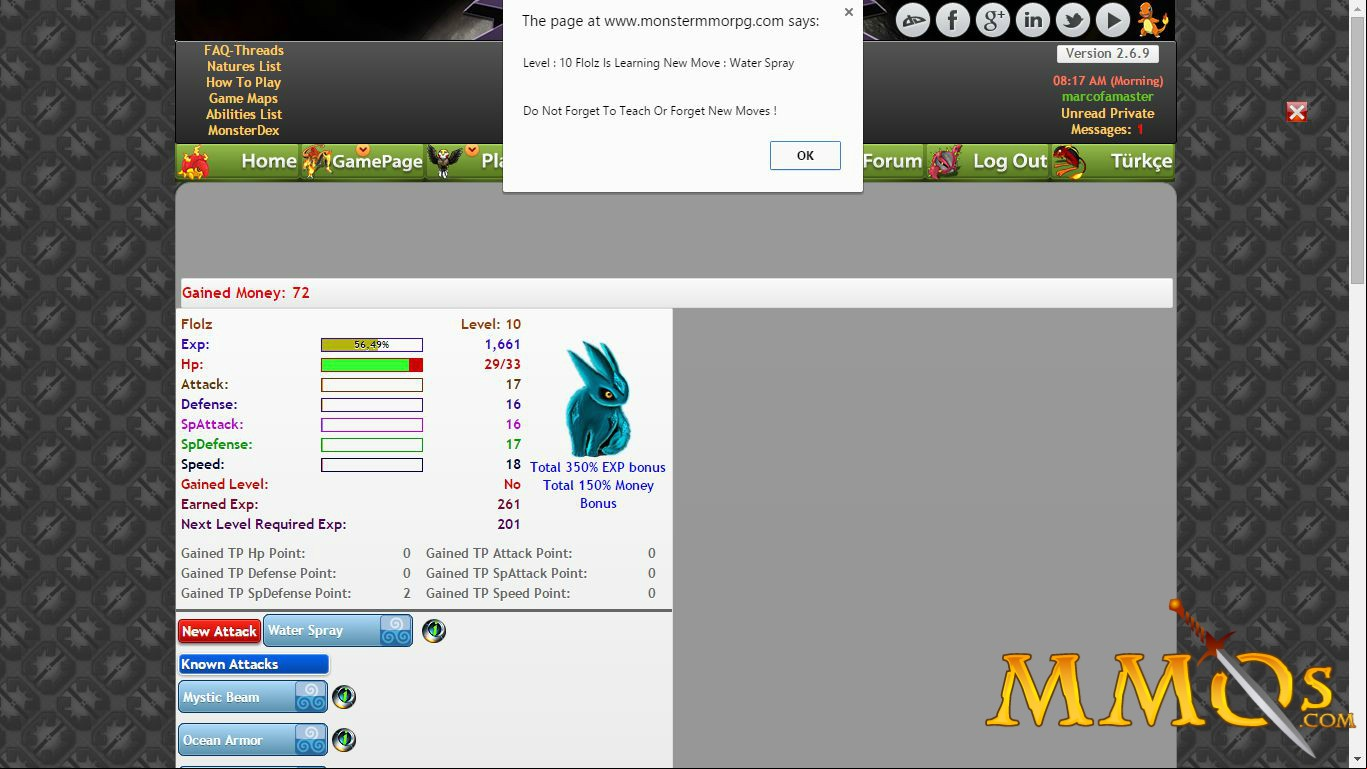The width and height of the screenshot is (1367, 769).
Task: Click the red New Attack button
Action: (219, 631)
